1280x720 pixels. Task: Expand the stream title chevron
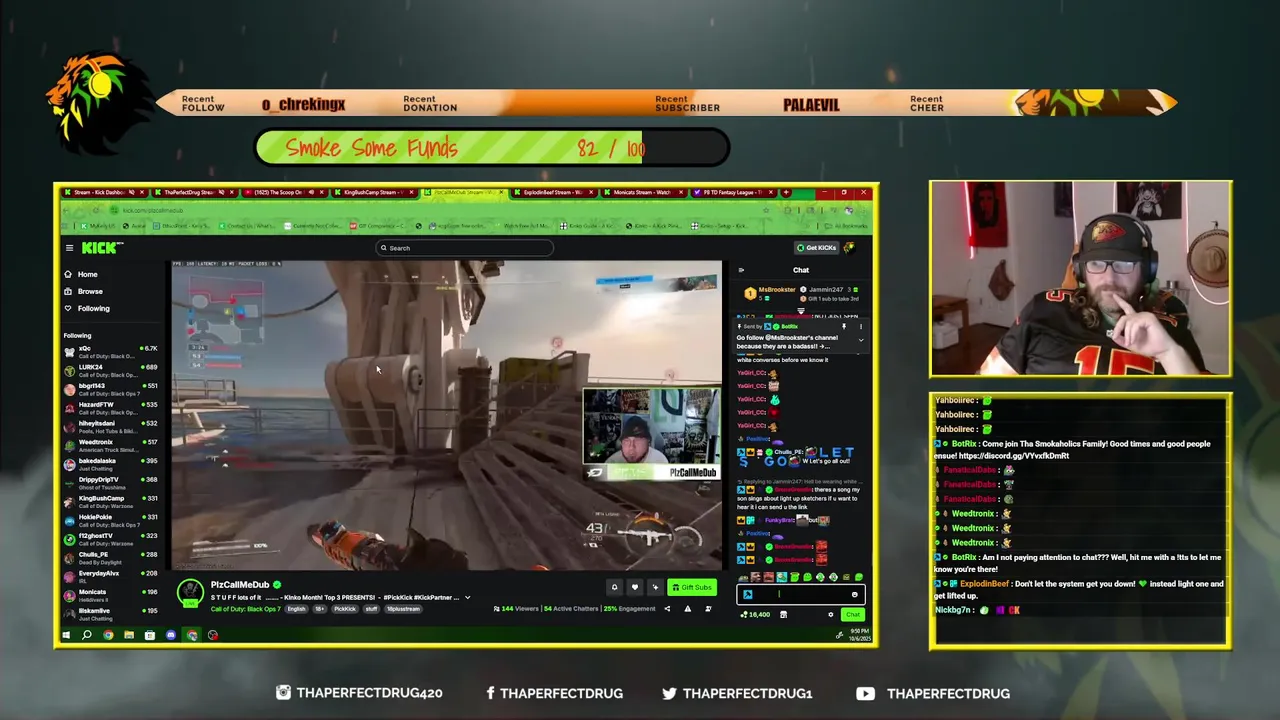[x=467, y=597]
